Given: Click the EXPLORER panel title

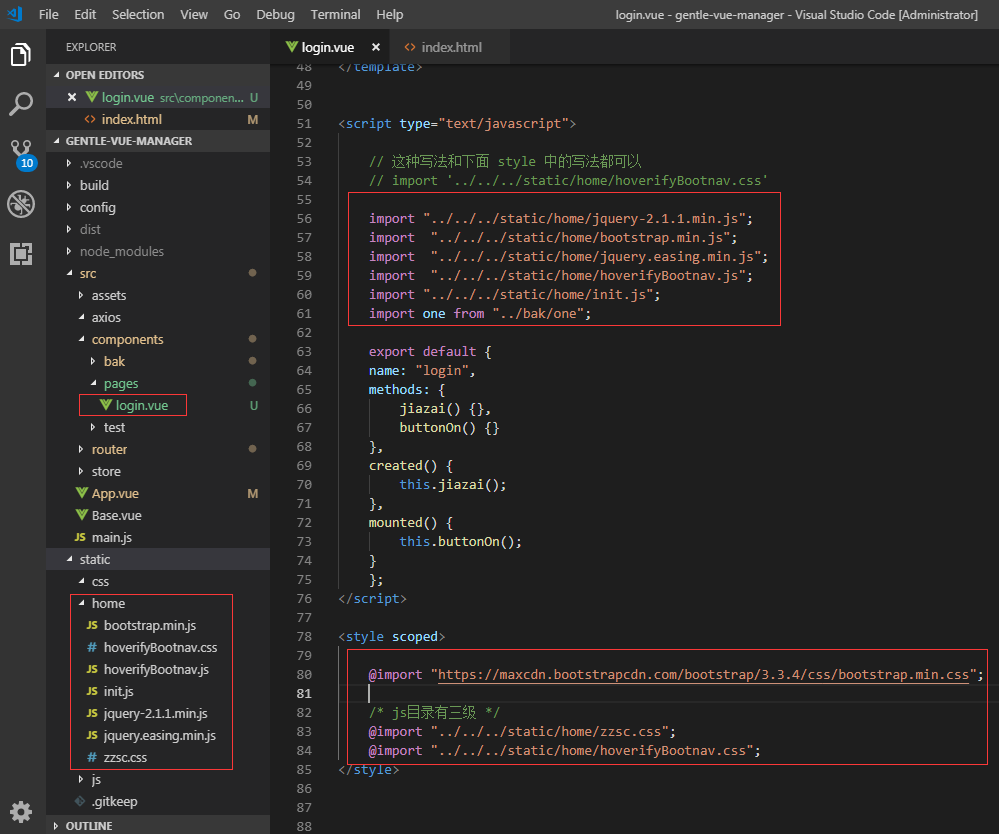Looking at the screenshot, I should tap(91, 47).
